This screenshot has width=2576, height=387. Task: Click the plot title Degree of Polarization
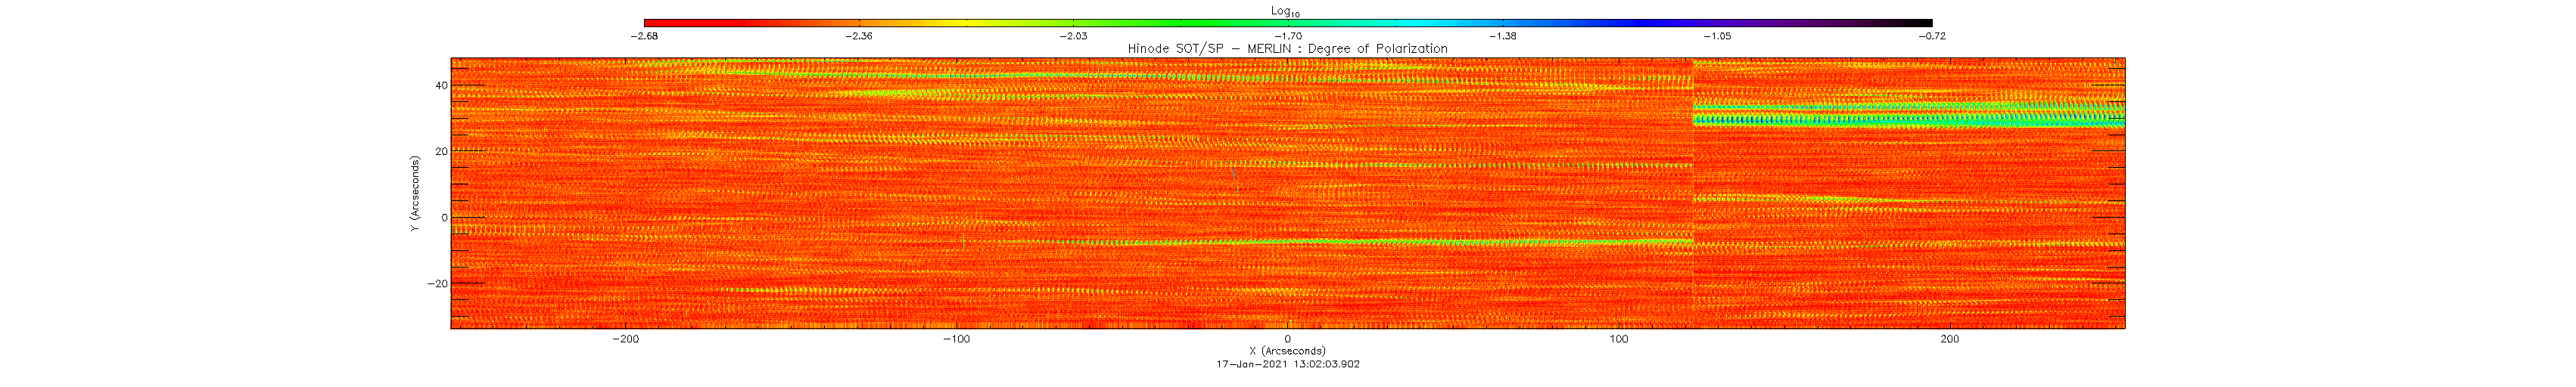tap(1287, 49)
